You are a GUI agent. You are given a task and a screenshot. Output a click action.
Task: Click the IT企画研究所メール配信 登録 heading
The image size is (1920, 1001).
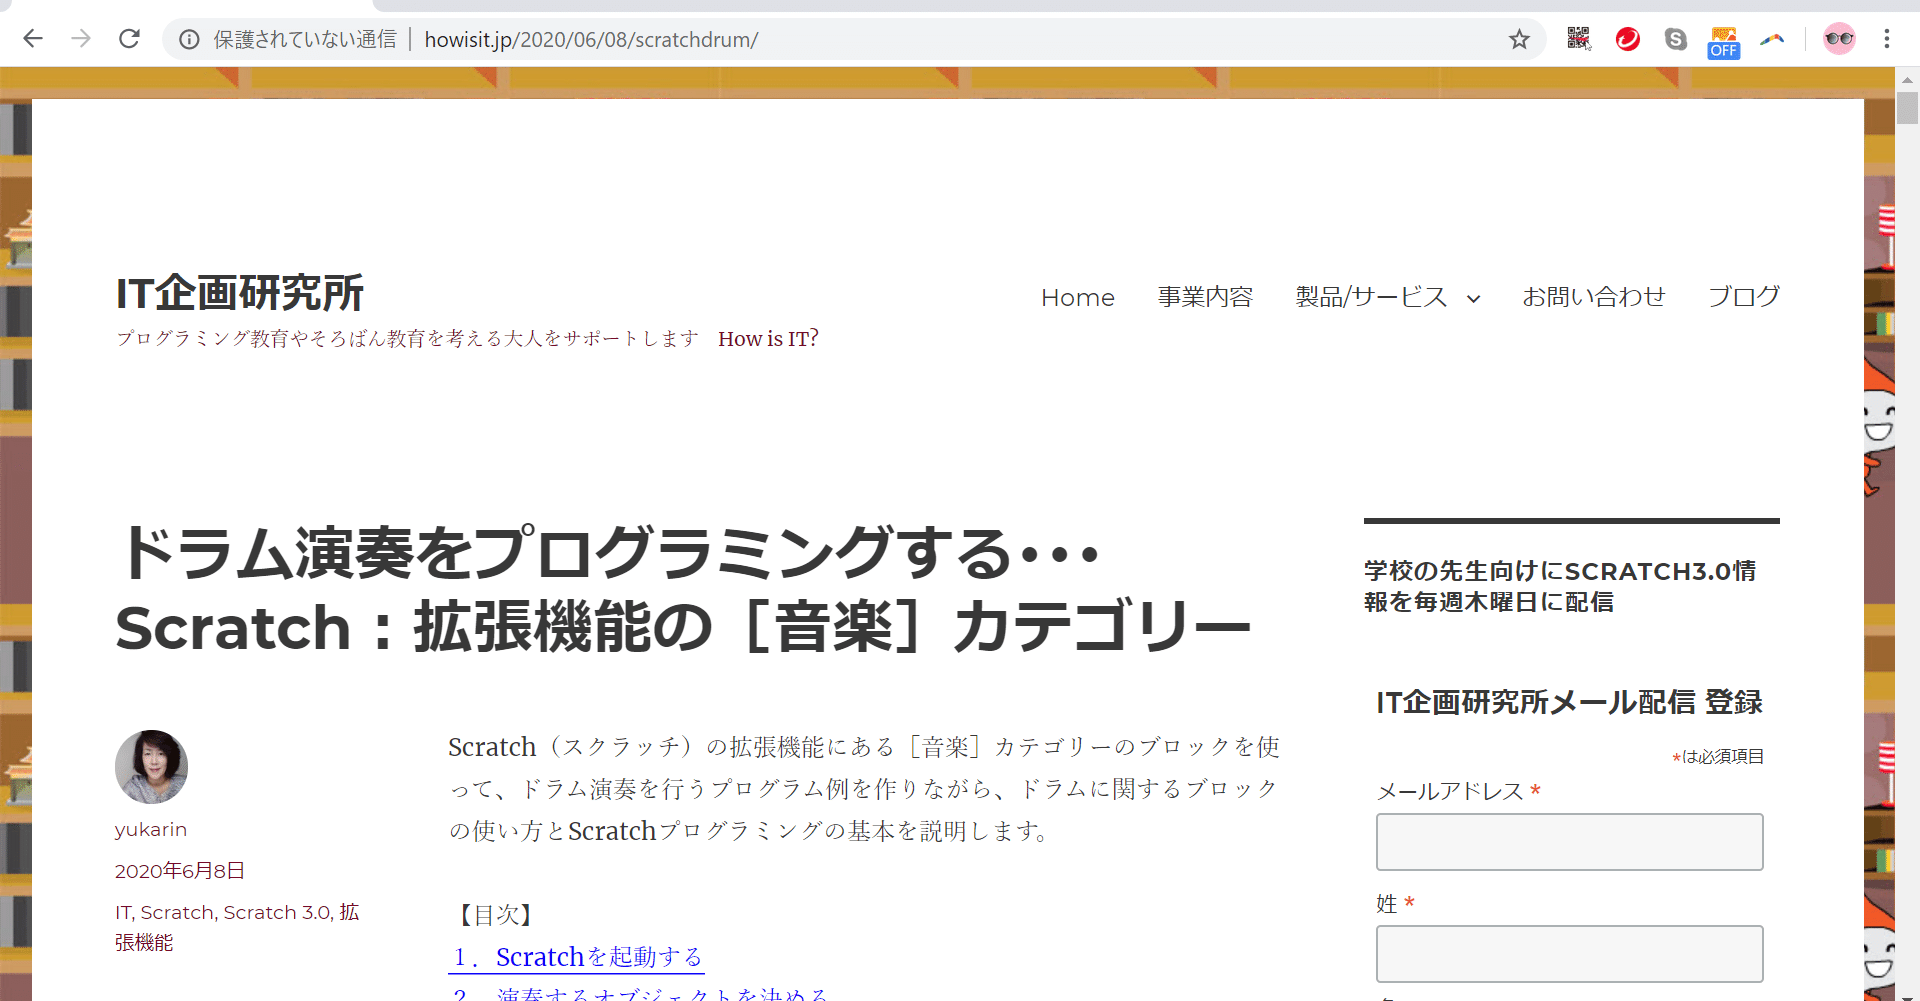click(1569, 702)
